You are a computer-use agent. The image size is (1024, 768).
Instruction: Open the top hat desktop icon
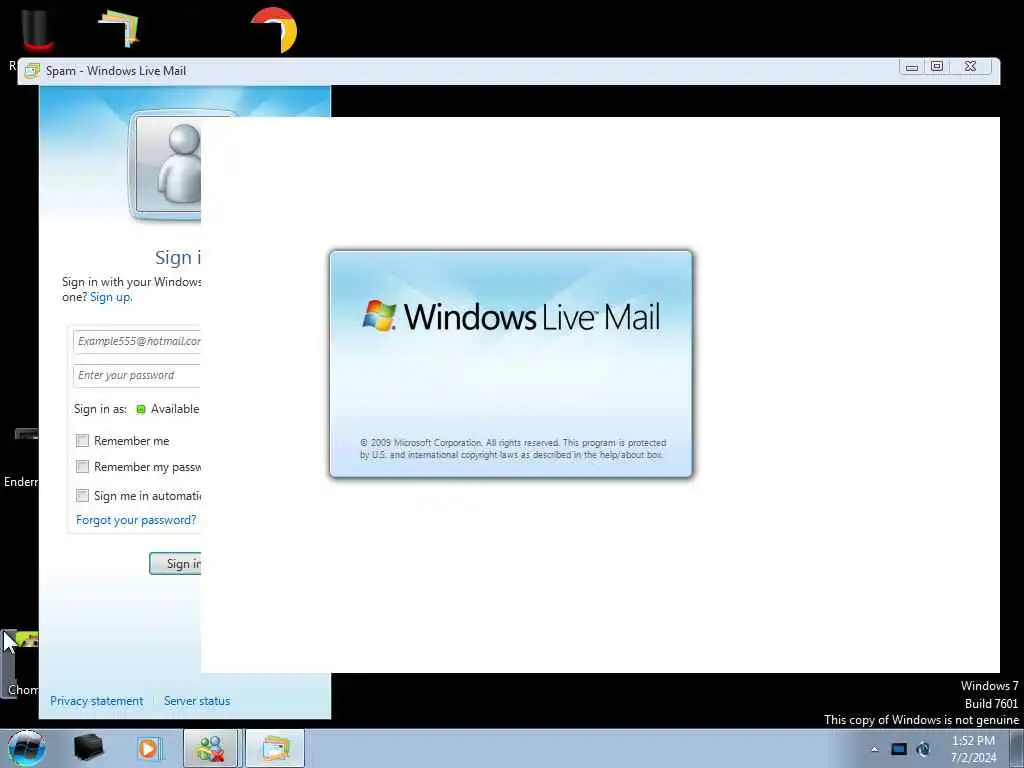click(37, 31)
